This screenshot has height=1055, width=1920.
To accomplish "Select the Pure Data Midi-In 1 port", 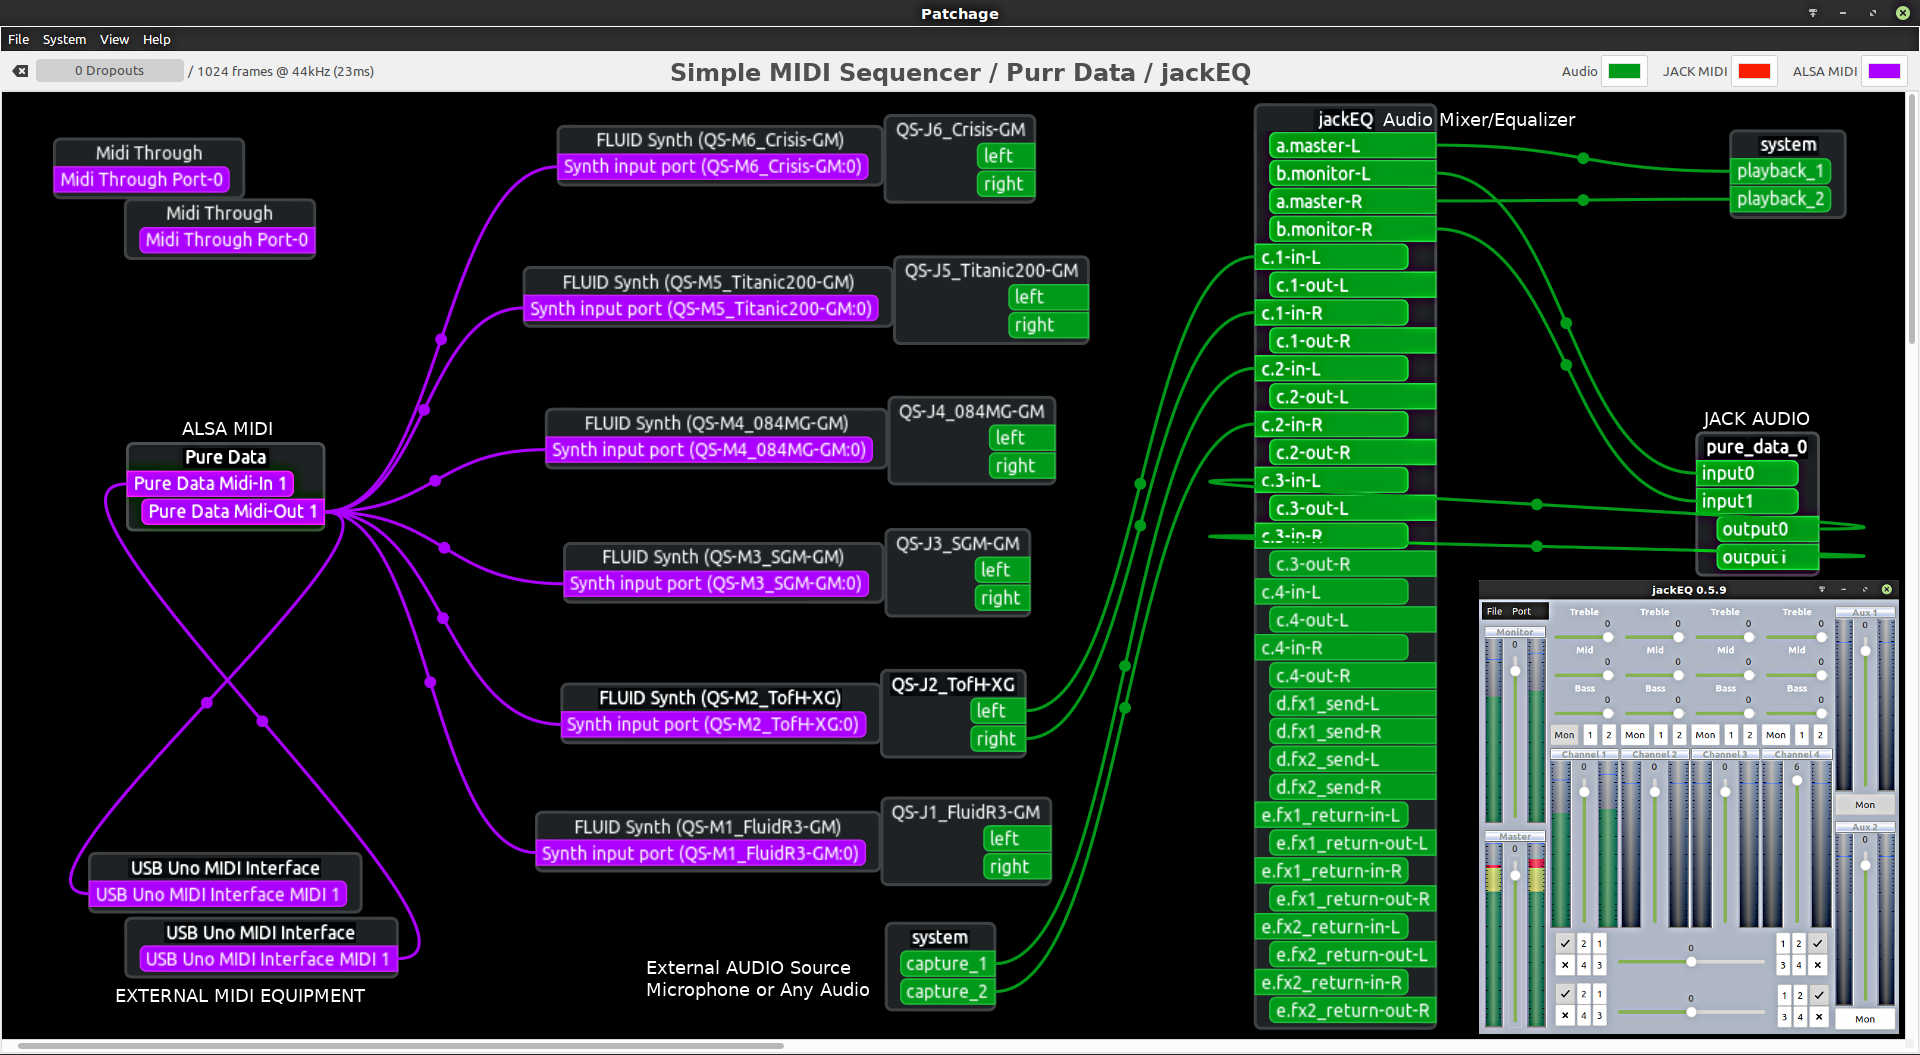I will [210, 484].
